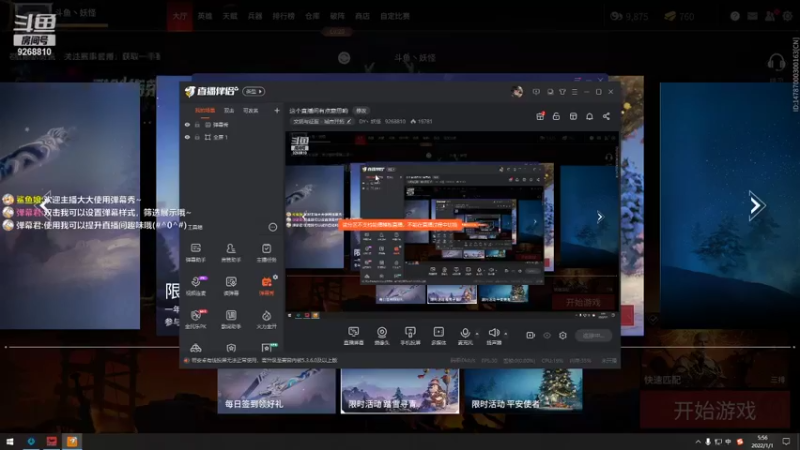Viewport: 800px width, 450px height.
Task: Open the 排行榜 tab in the game menu
Action: 283,16
